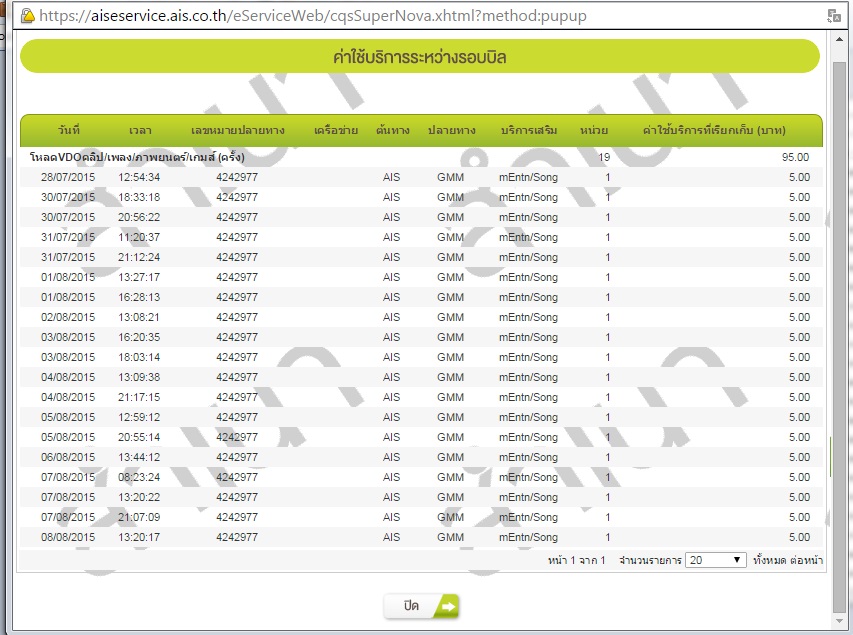Viewport: 853px width, 635px height.
Task: Click the ทั้งหมด ต่อหน้า label
Action: (x=788, y=560)
